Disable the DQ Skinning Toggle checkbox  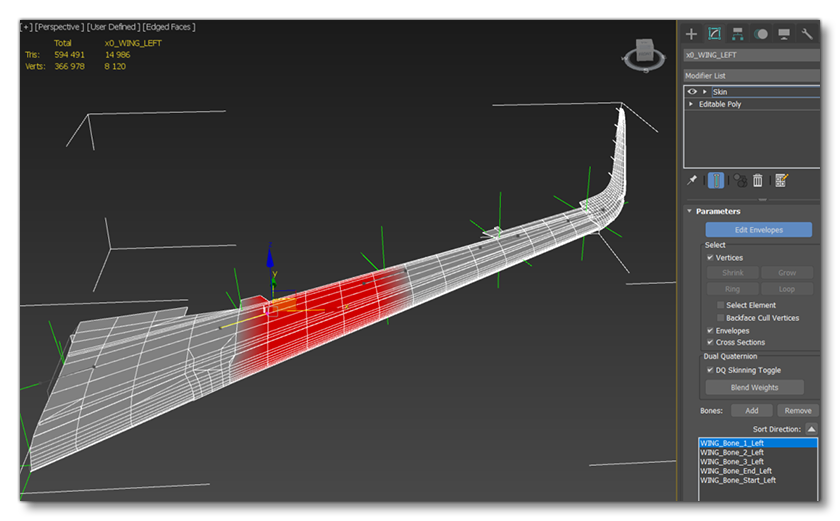tap(711, 370)
